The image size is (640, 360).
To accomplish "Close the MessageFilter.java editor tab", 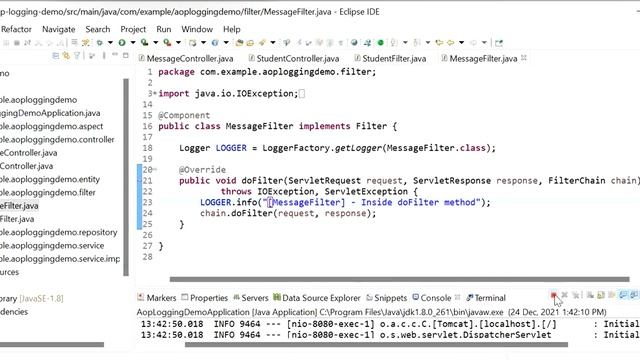I will [524, 58].
